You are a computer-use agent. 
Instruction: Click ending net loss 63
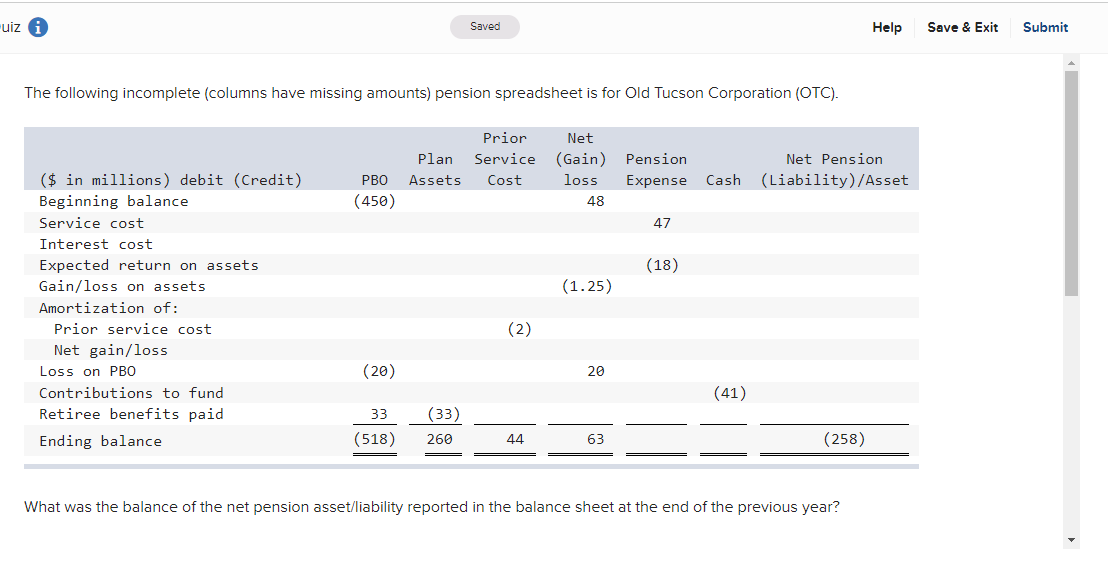pyautogui.click(x=596, y=440)
